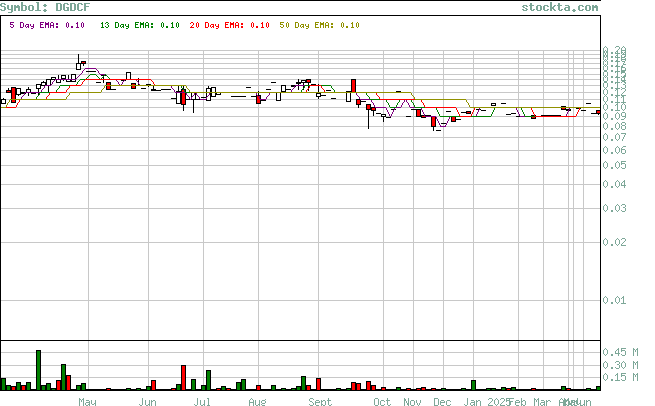The image size is (655, 406).
Task: Click the 0.08 price axis label
Action: pyautogui.click(x=614, y=126)
